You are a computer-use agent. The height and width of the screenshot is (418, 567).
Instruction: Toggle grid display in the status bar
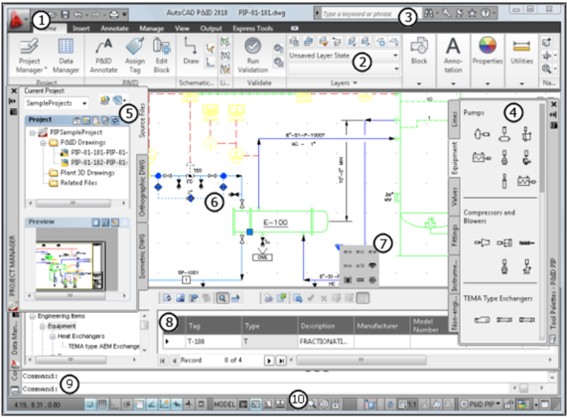[103, 404]
